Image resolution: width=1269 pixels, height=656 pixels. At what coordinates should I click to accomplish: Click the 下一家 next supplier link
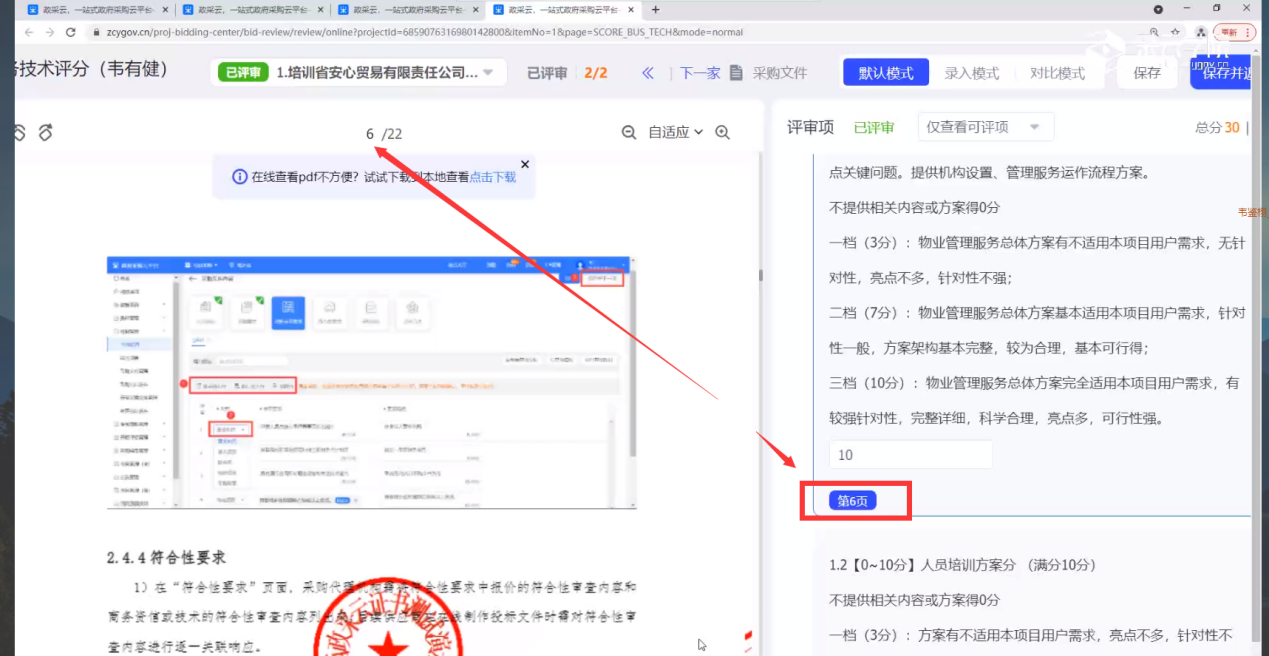[700, 73]
